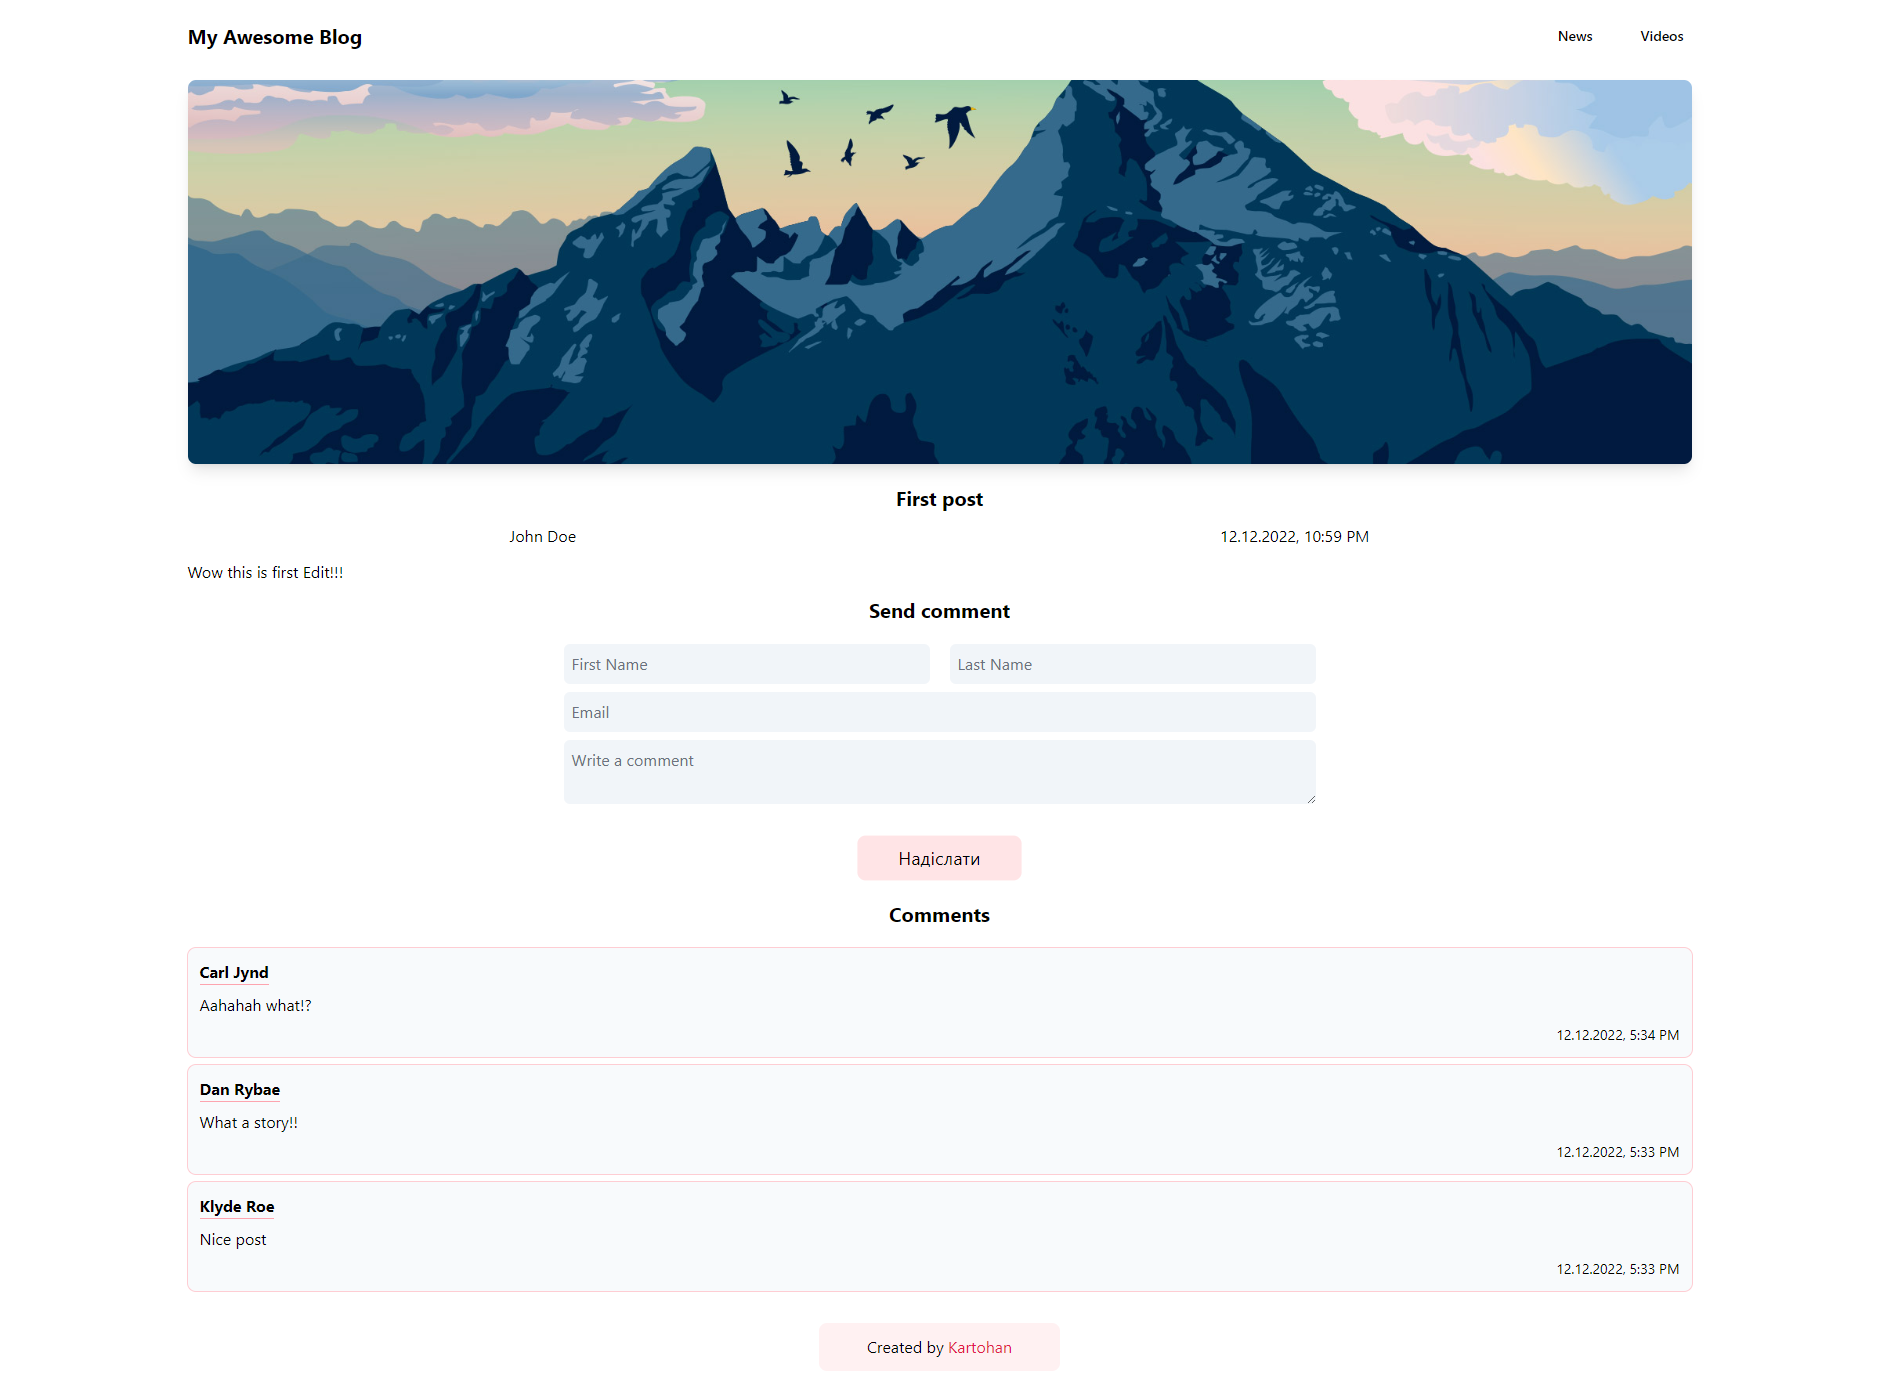Open the Videos menu link
The height and width of the screenshot is (1383, 1879).
pos(1661,36)
